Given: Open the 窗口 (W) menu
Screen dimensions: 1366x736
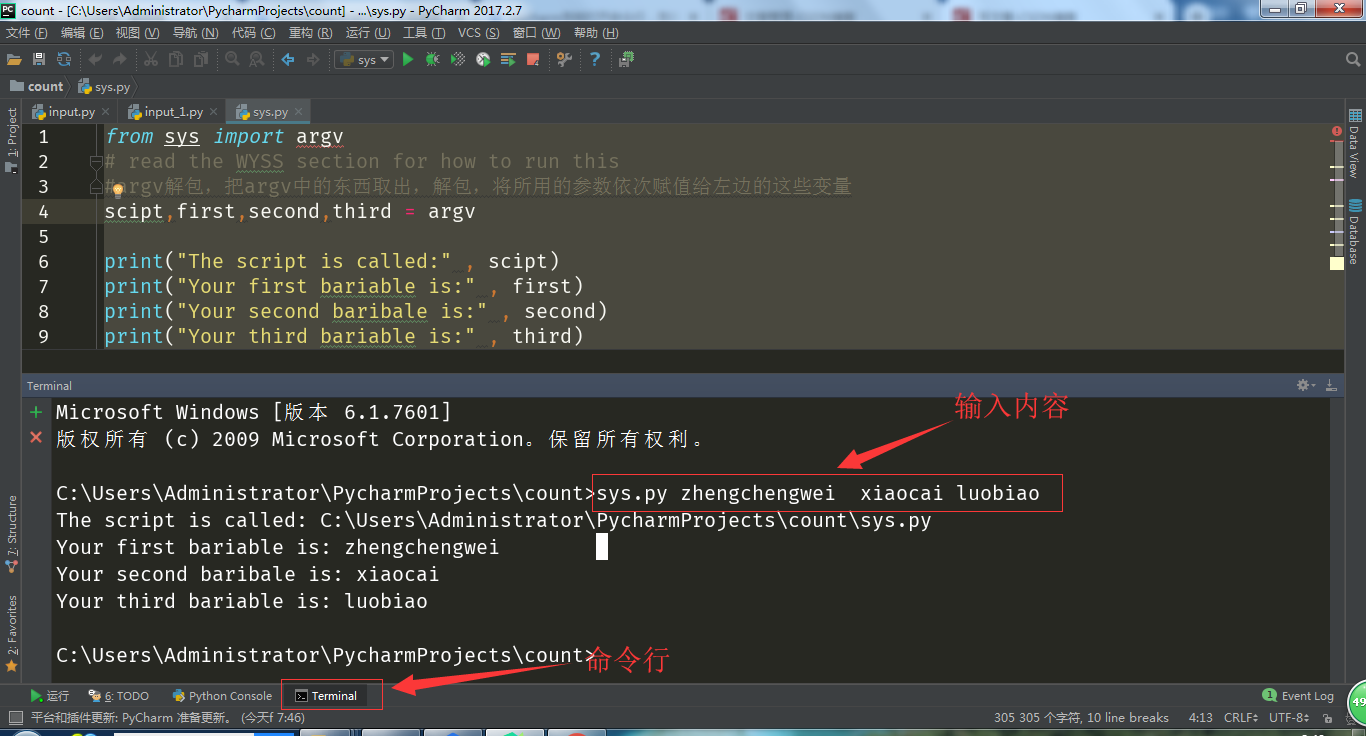Looking at the screenshot, I should [x=536, y=33].
